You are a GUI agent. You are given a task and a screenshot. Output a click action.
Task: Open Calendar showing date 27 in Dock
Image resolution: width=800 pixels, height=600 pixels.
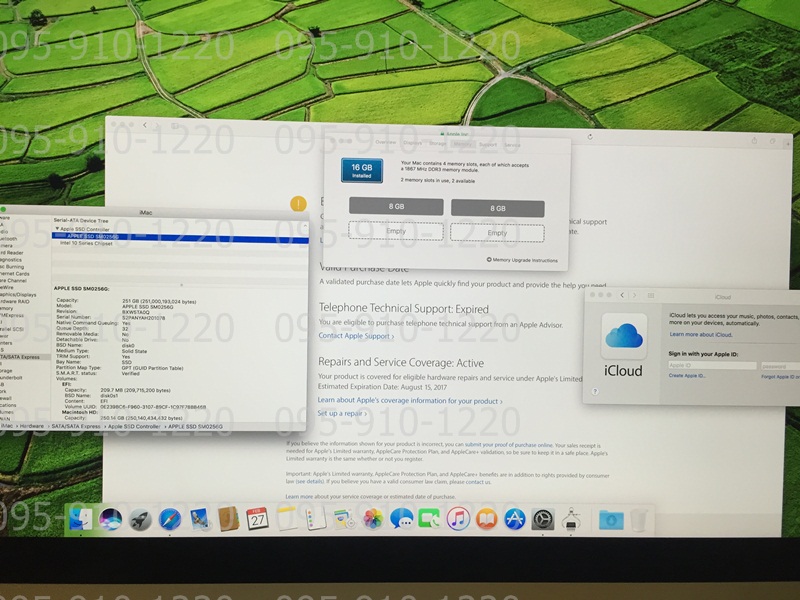(x=257, y=519)
